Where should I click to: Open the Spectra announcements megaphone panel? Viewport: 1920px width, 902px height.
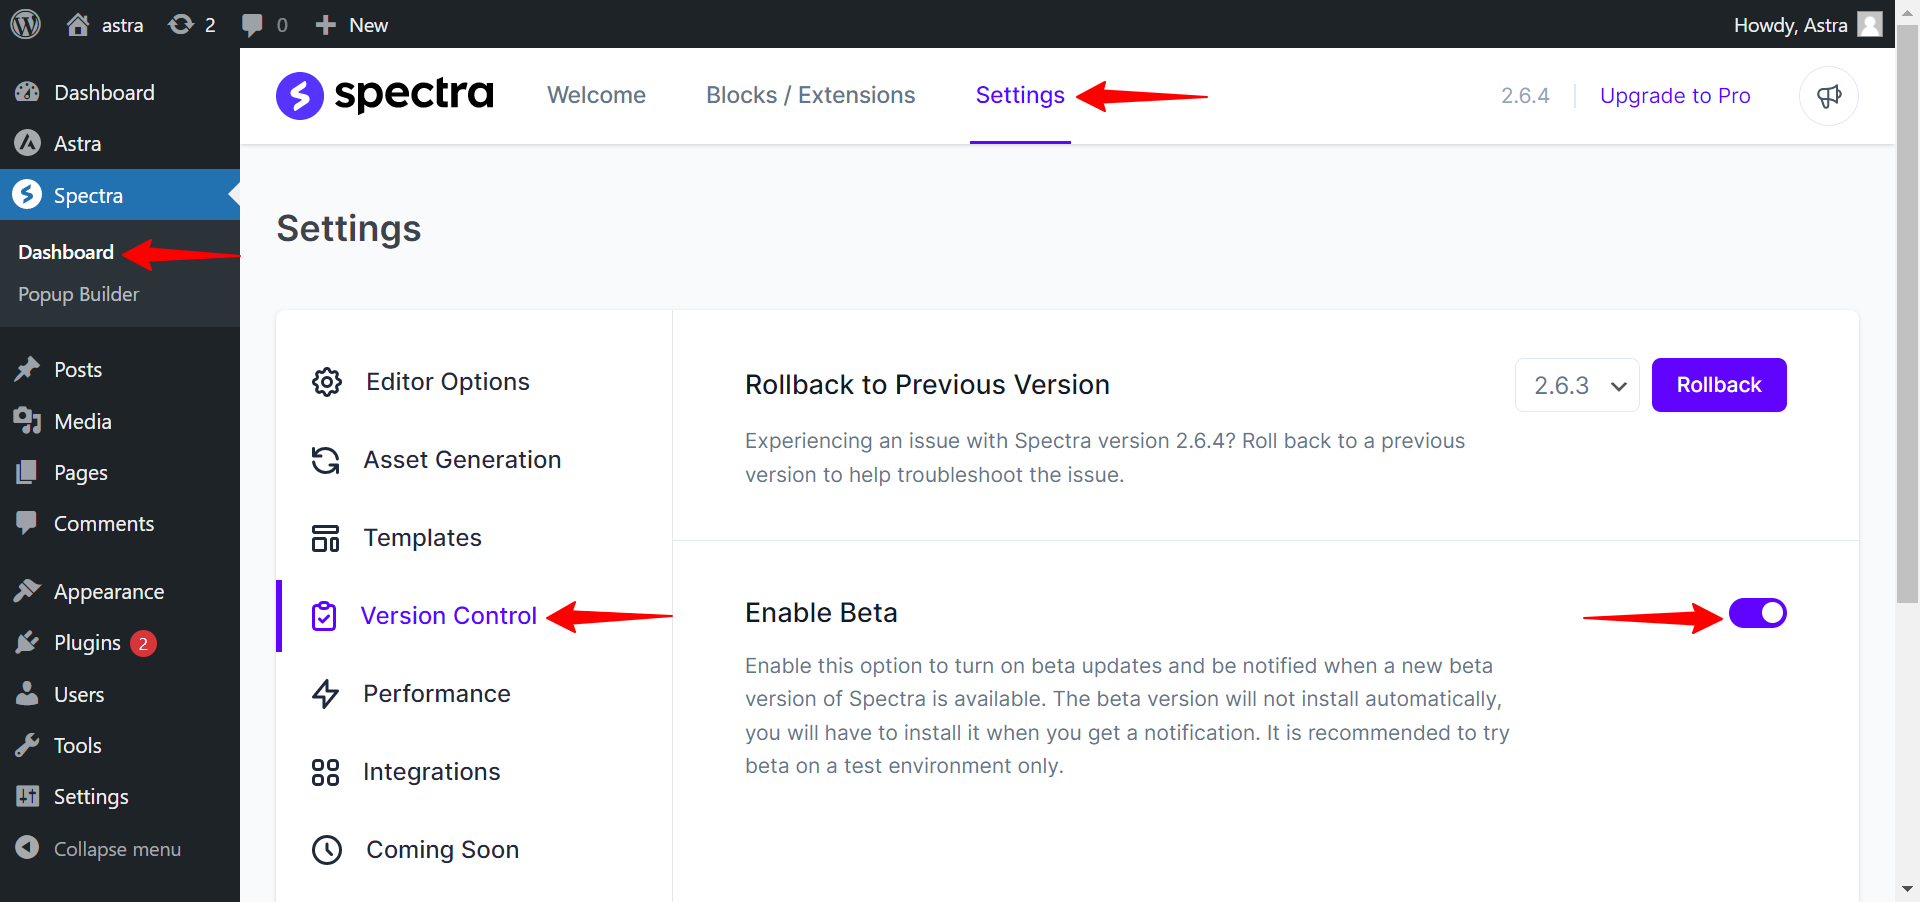tap(1828, 96)
